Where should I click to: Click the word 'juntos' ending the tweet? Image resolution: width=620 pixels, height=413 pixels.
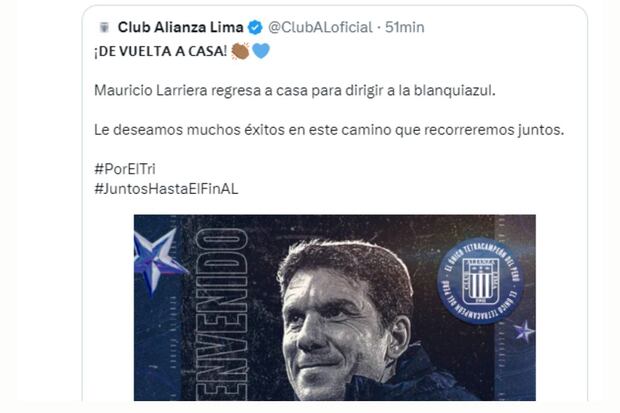541,130
